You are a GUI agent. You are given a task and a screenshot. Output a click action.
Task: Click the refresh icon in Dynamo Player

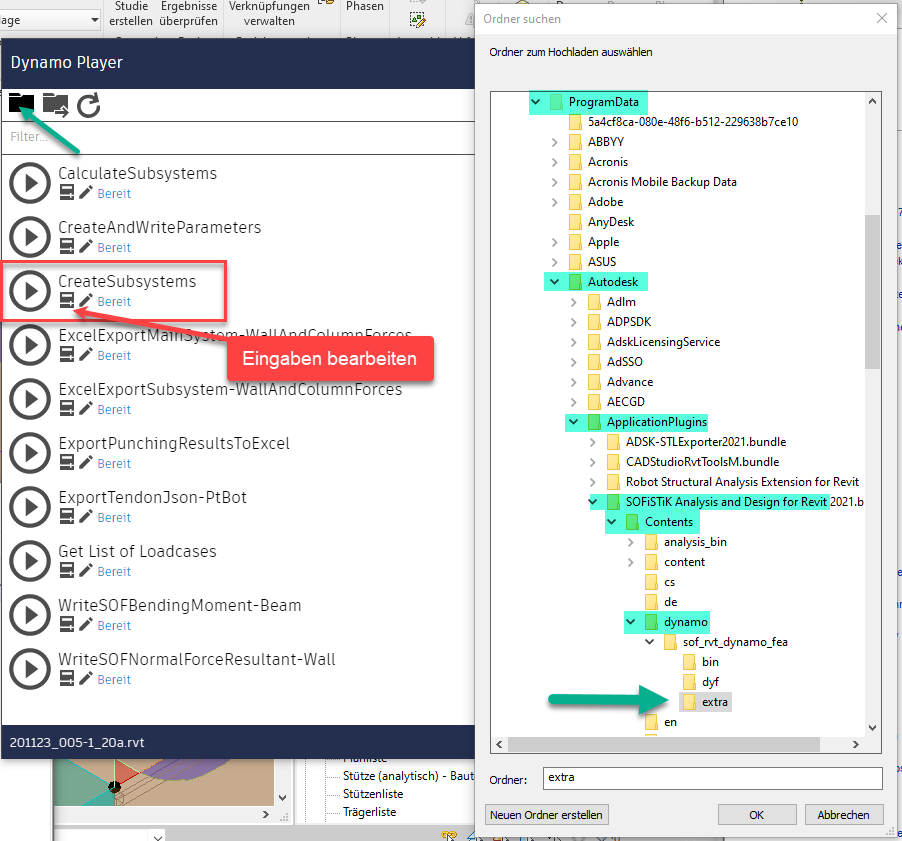tap(89, 104)
